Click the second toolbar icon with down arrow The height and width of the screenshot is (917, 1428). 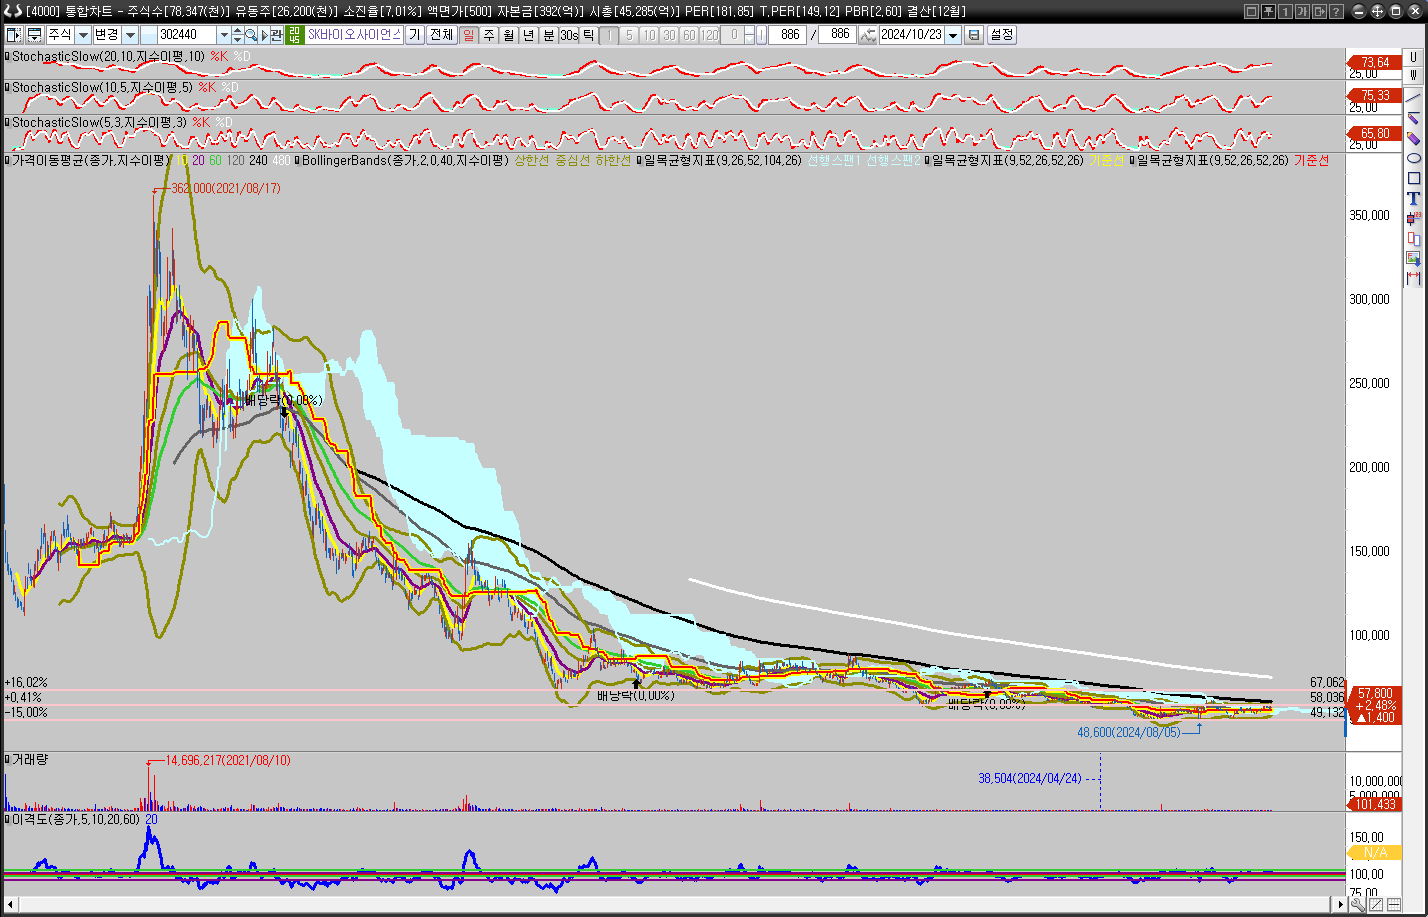click(x=34, y=35)
